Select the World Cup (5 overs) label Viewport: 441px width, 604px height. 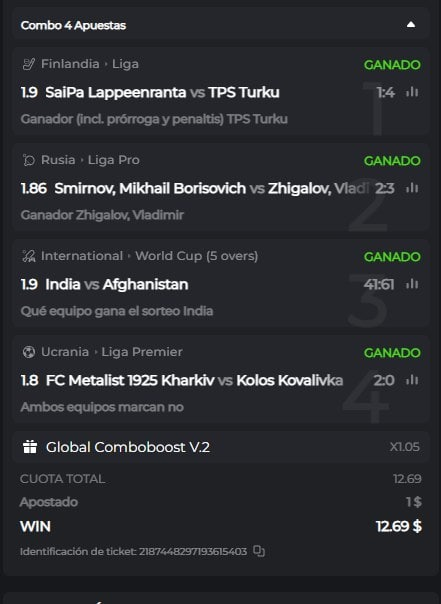(x=196, y=256)
